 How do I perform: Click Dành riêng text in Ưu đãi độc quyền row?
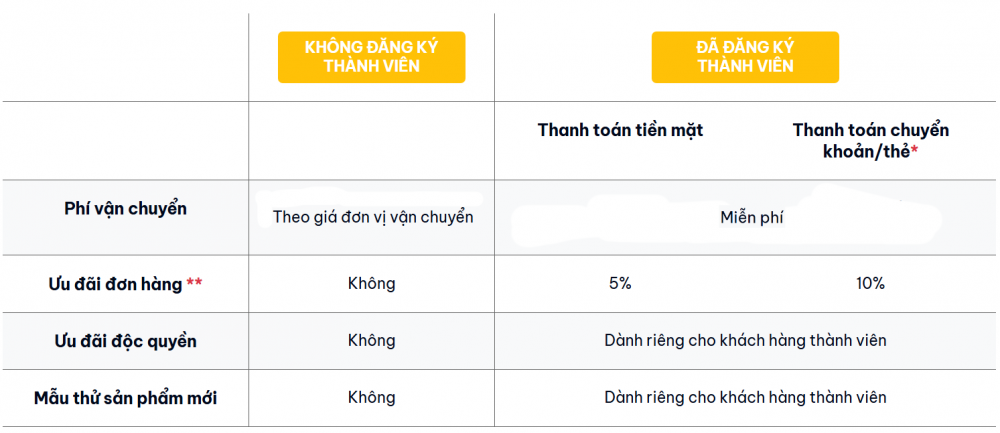(746, 341)
